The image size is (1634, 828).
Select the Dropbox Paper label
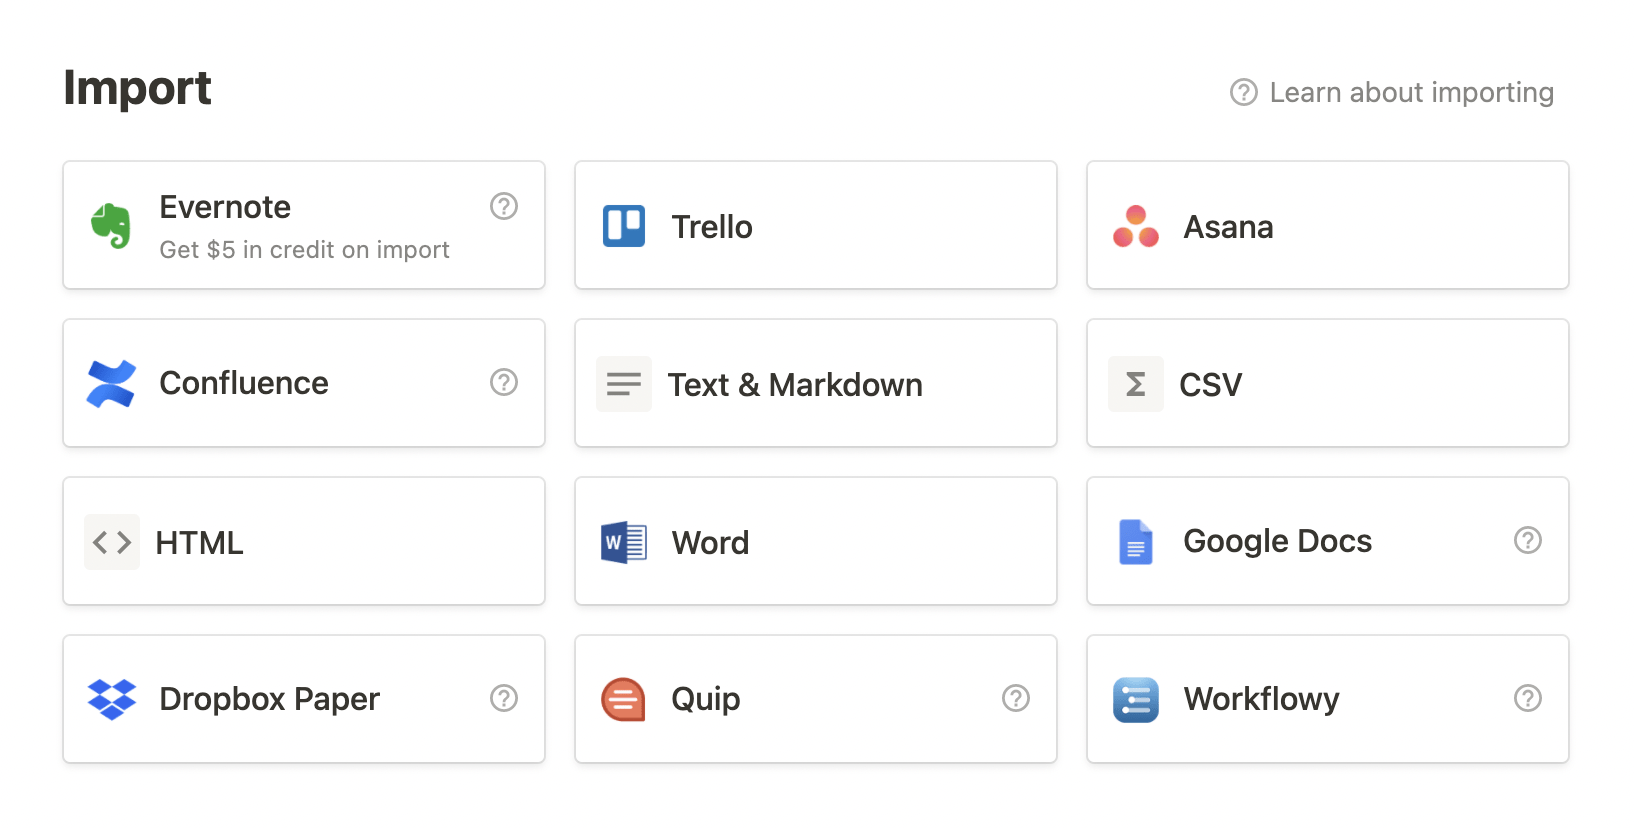[x=270, y=699]
